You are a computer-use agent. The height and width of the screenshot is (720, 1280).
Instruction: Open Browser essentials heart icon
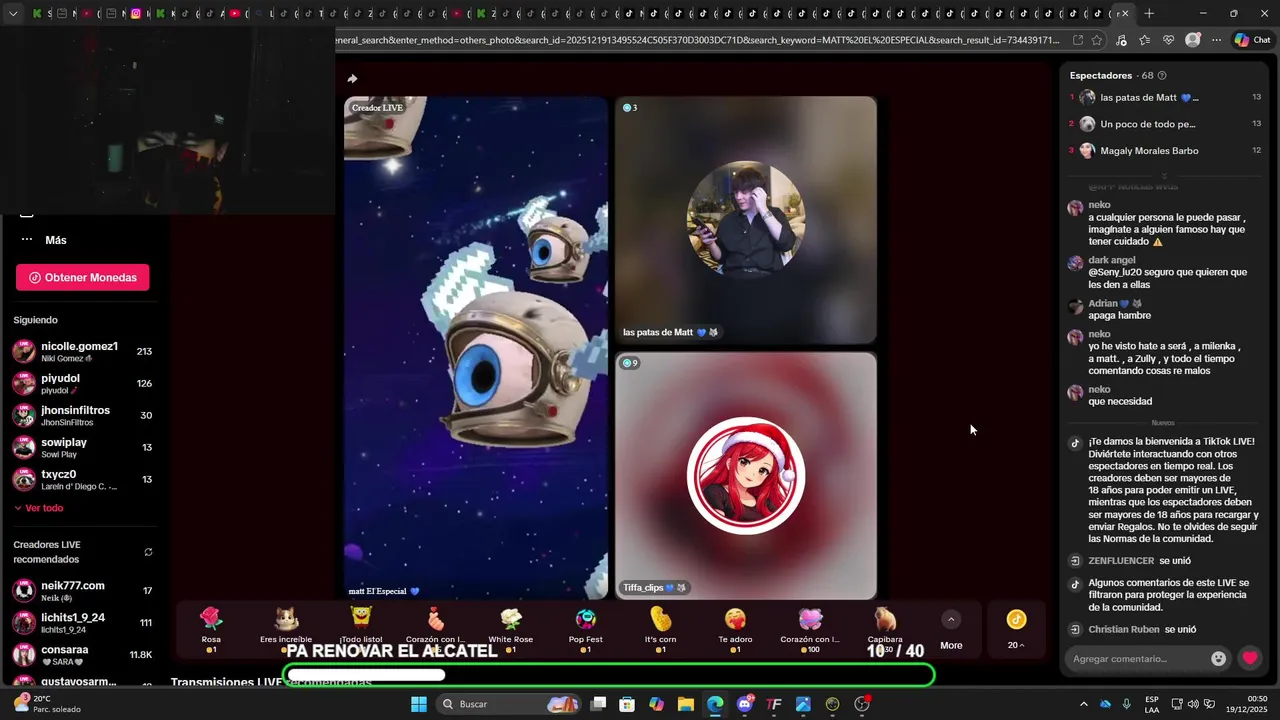tap(1168, 40)
